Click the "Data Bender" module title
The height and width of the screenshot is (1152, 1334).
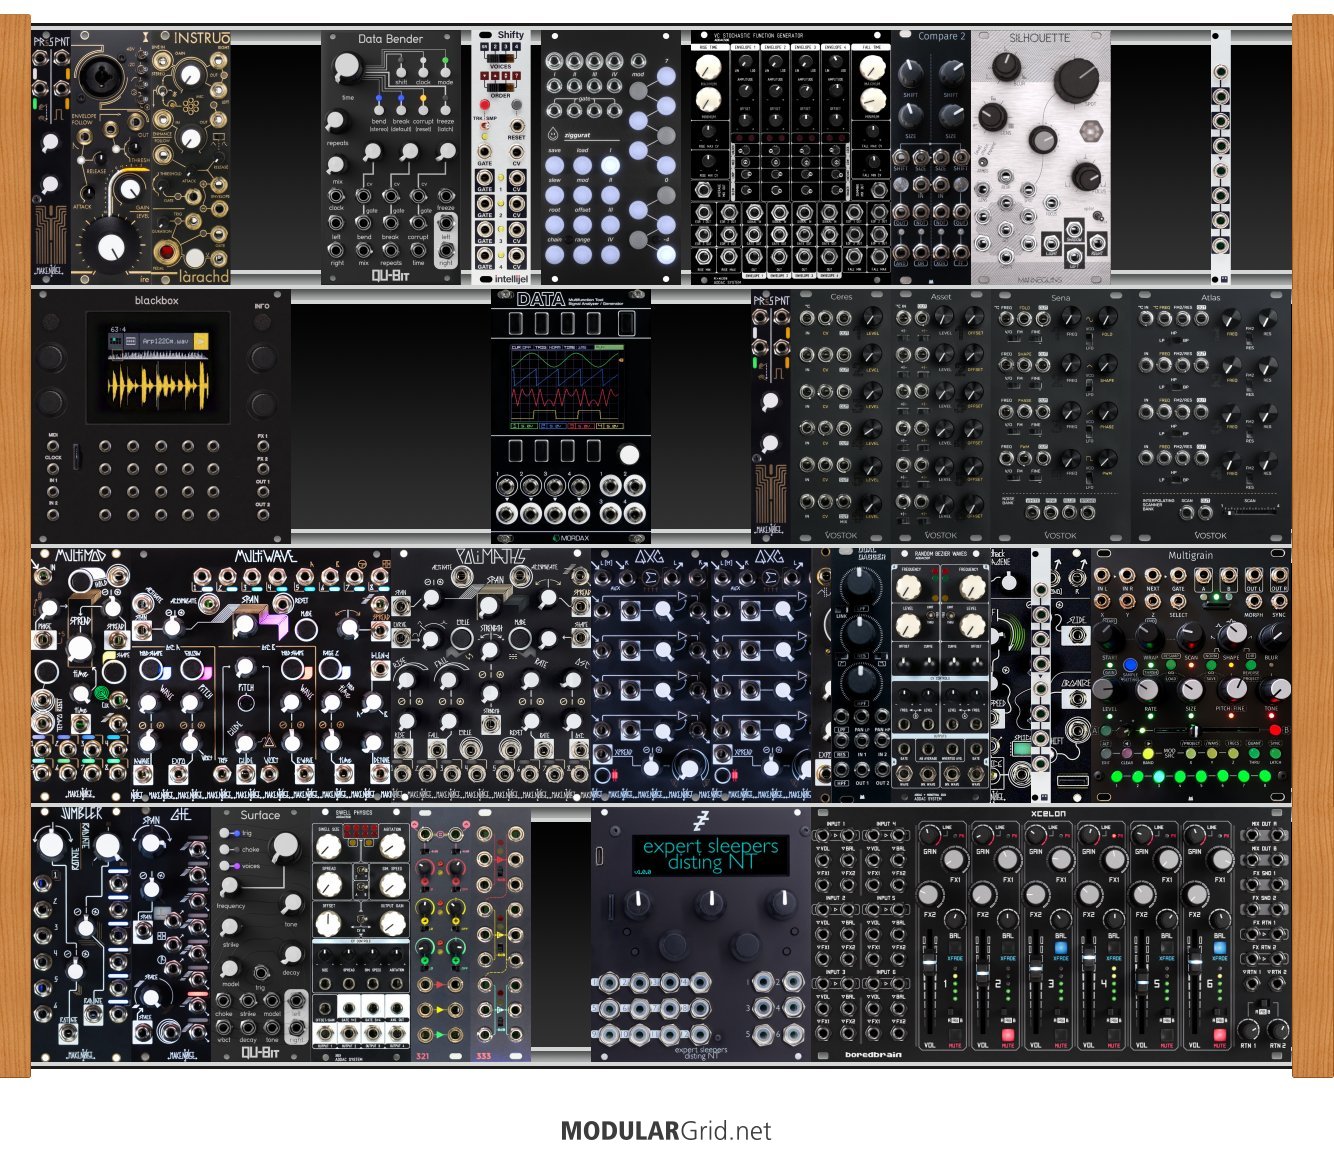coord(390,39)
